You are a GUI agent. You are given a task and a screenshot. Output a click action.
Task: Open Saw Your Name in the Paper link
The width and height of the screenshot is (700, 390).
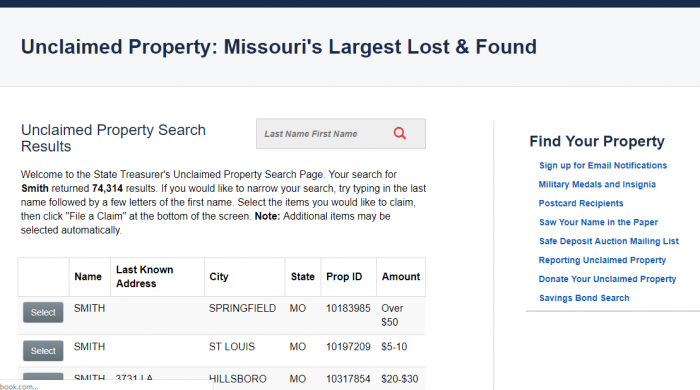pos(598,222)
